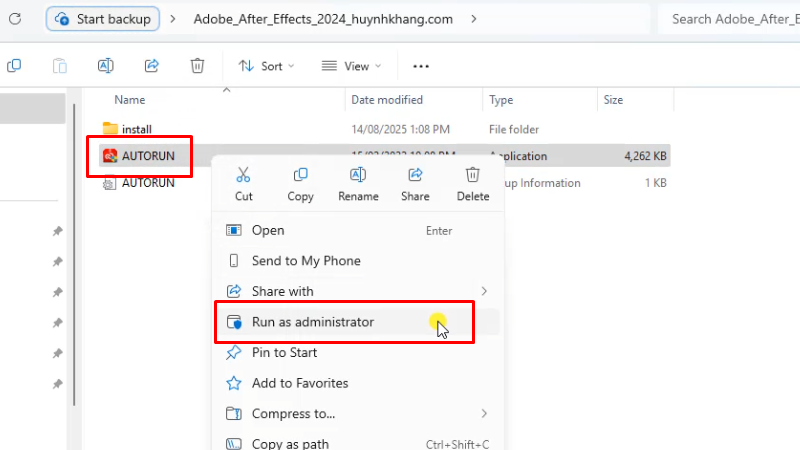Open the Share with submenu

coord(358,291)
